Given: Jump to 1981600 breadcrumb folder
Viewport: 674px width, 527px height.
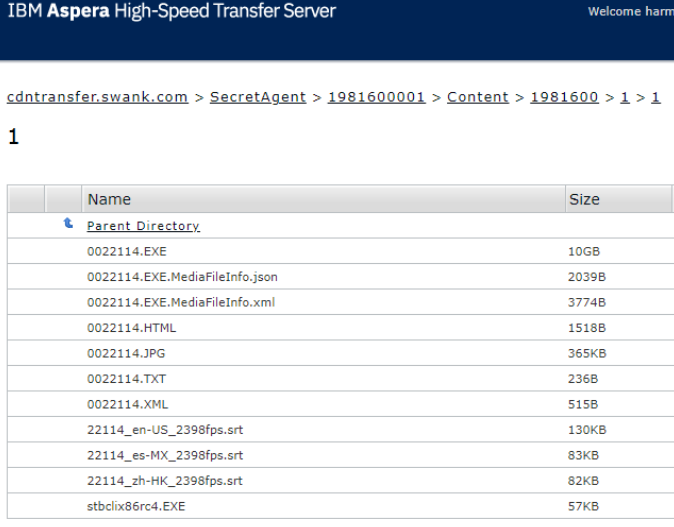Looking at the screenshot, I should [x=564, y=97].
